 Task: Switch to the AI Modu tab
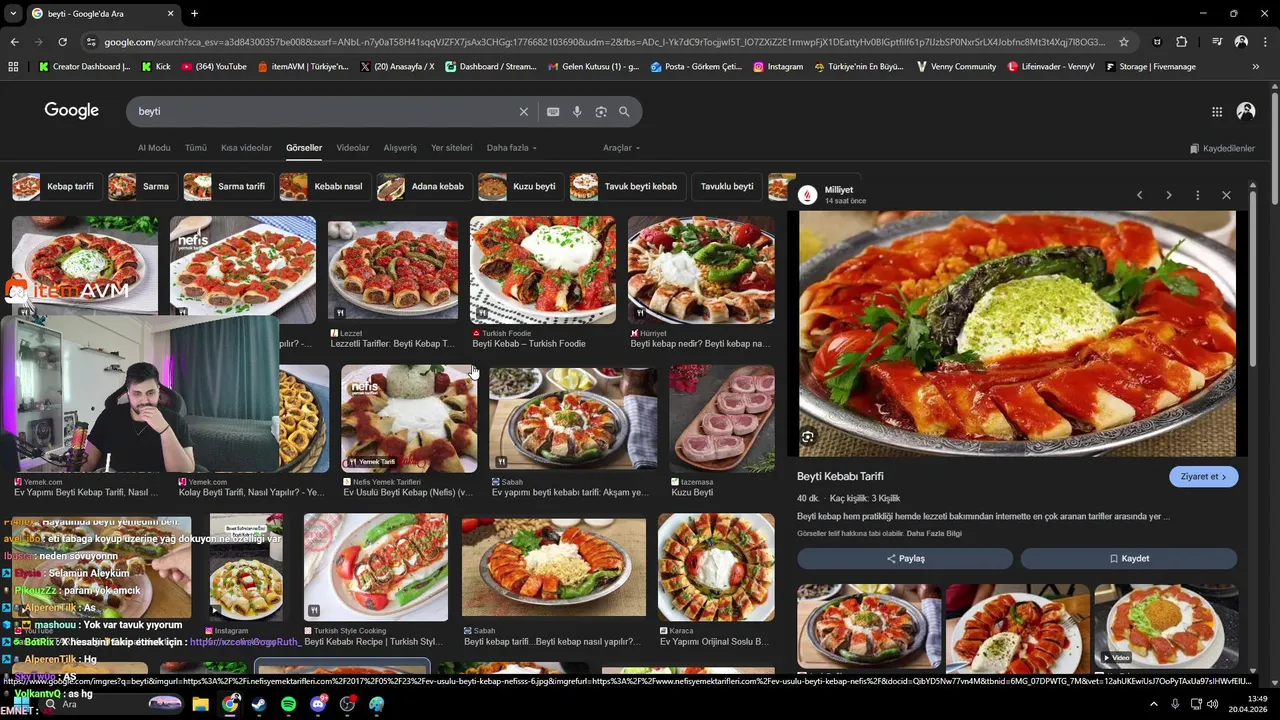[154, 148]
